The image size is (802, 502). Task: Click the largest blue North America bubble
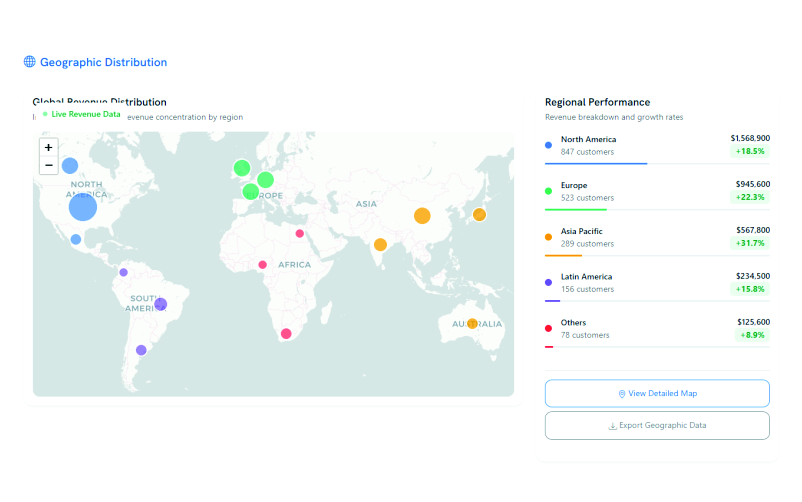click(x=83, y=207)
